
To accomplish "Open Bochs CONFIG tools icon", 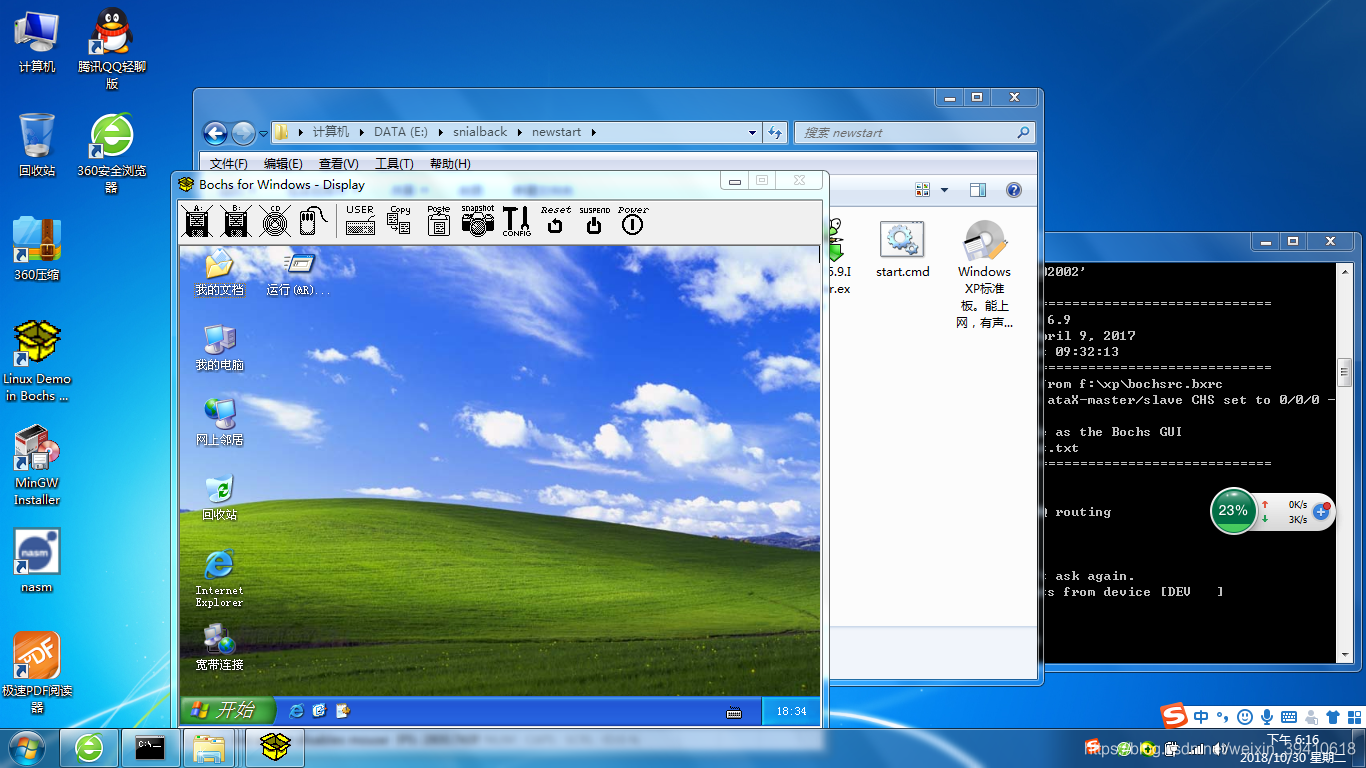I will (x=516, y=221).
